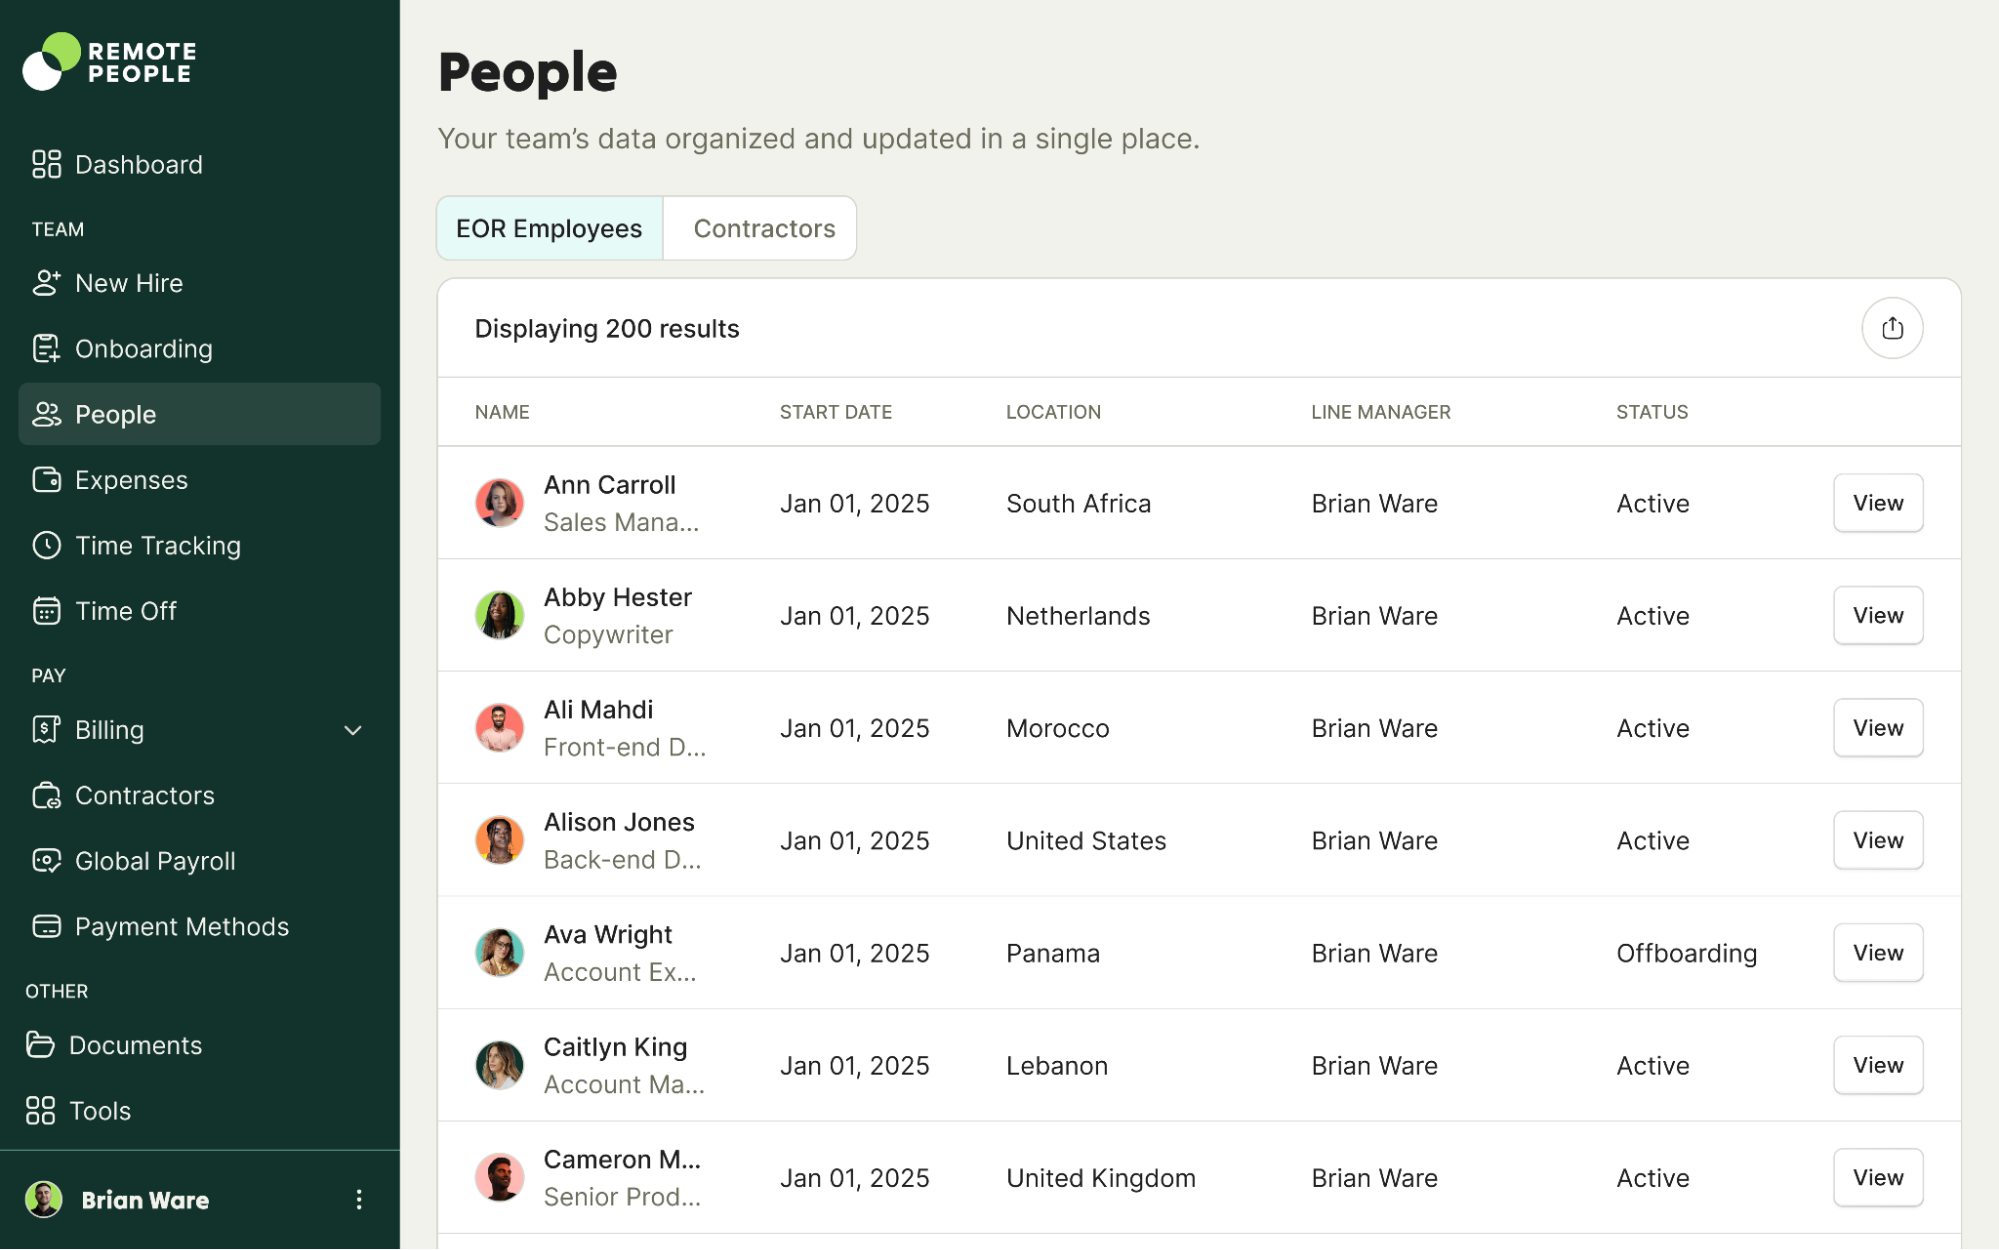View Ann Carroll's employee details

[x=1877, y=503]
